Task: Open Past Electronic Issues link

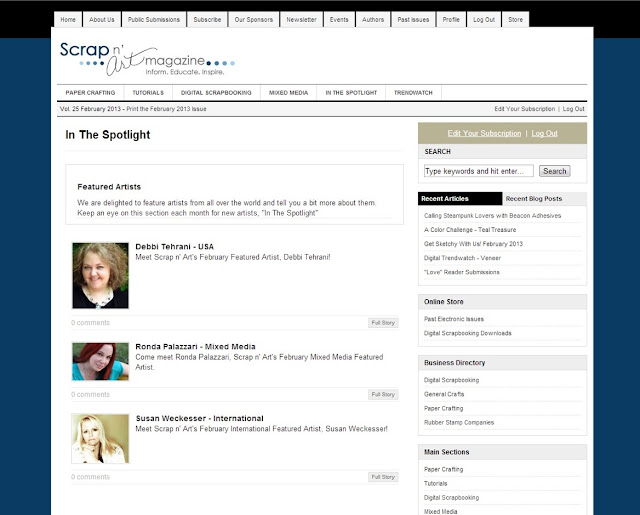Action: coord(453,319)
